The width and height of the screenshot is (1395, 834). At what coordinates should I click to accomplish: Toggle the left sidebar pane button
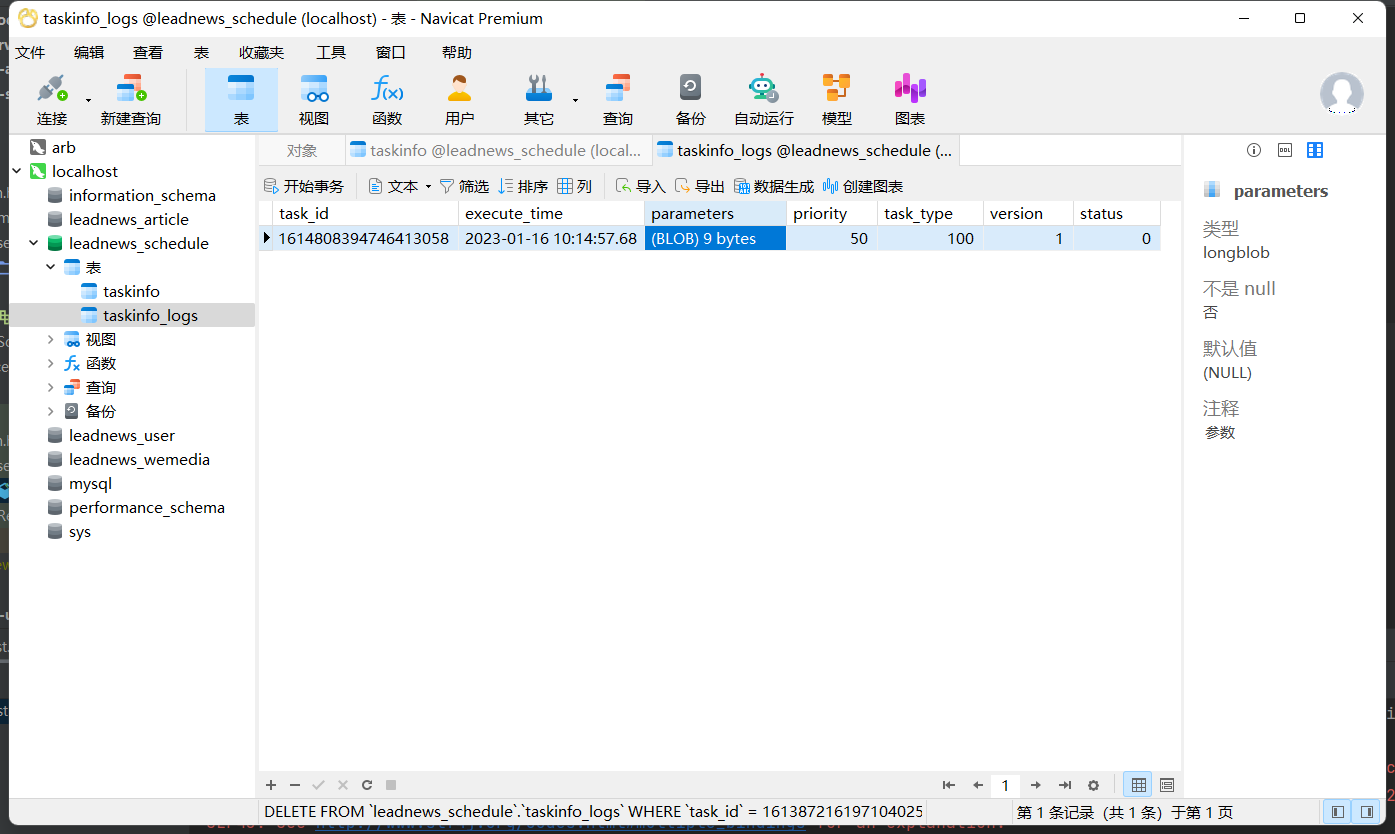(1336, 811)
